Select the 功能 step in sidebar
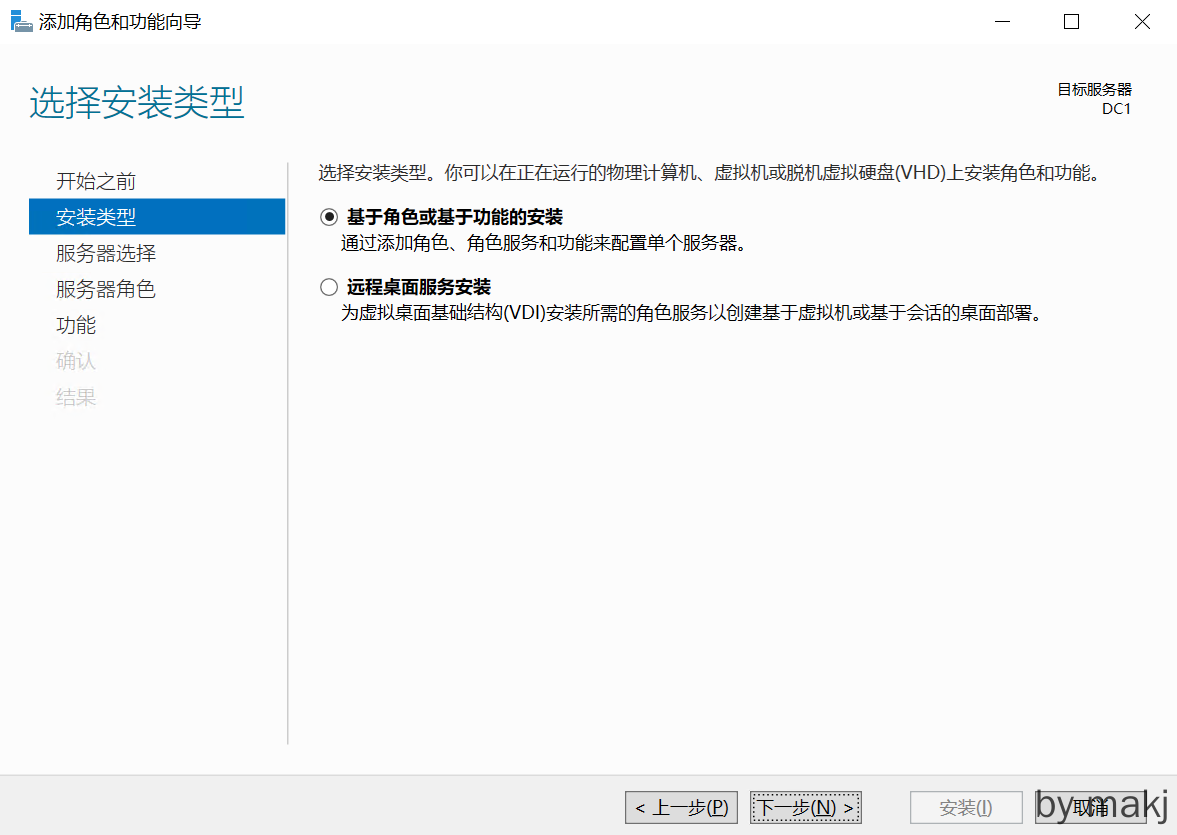 pos(76,324)
